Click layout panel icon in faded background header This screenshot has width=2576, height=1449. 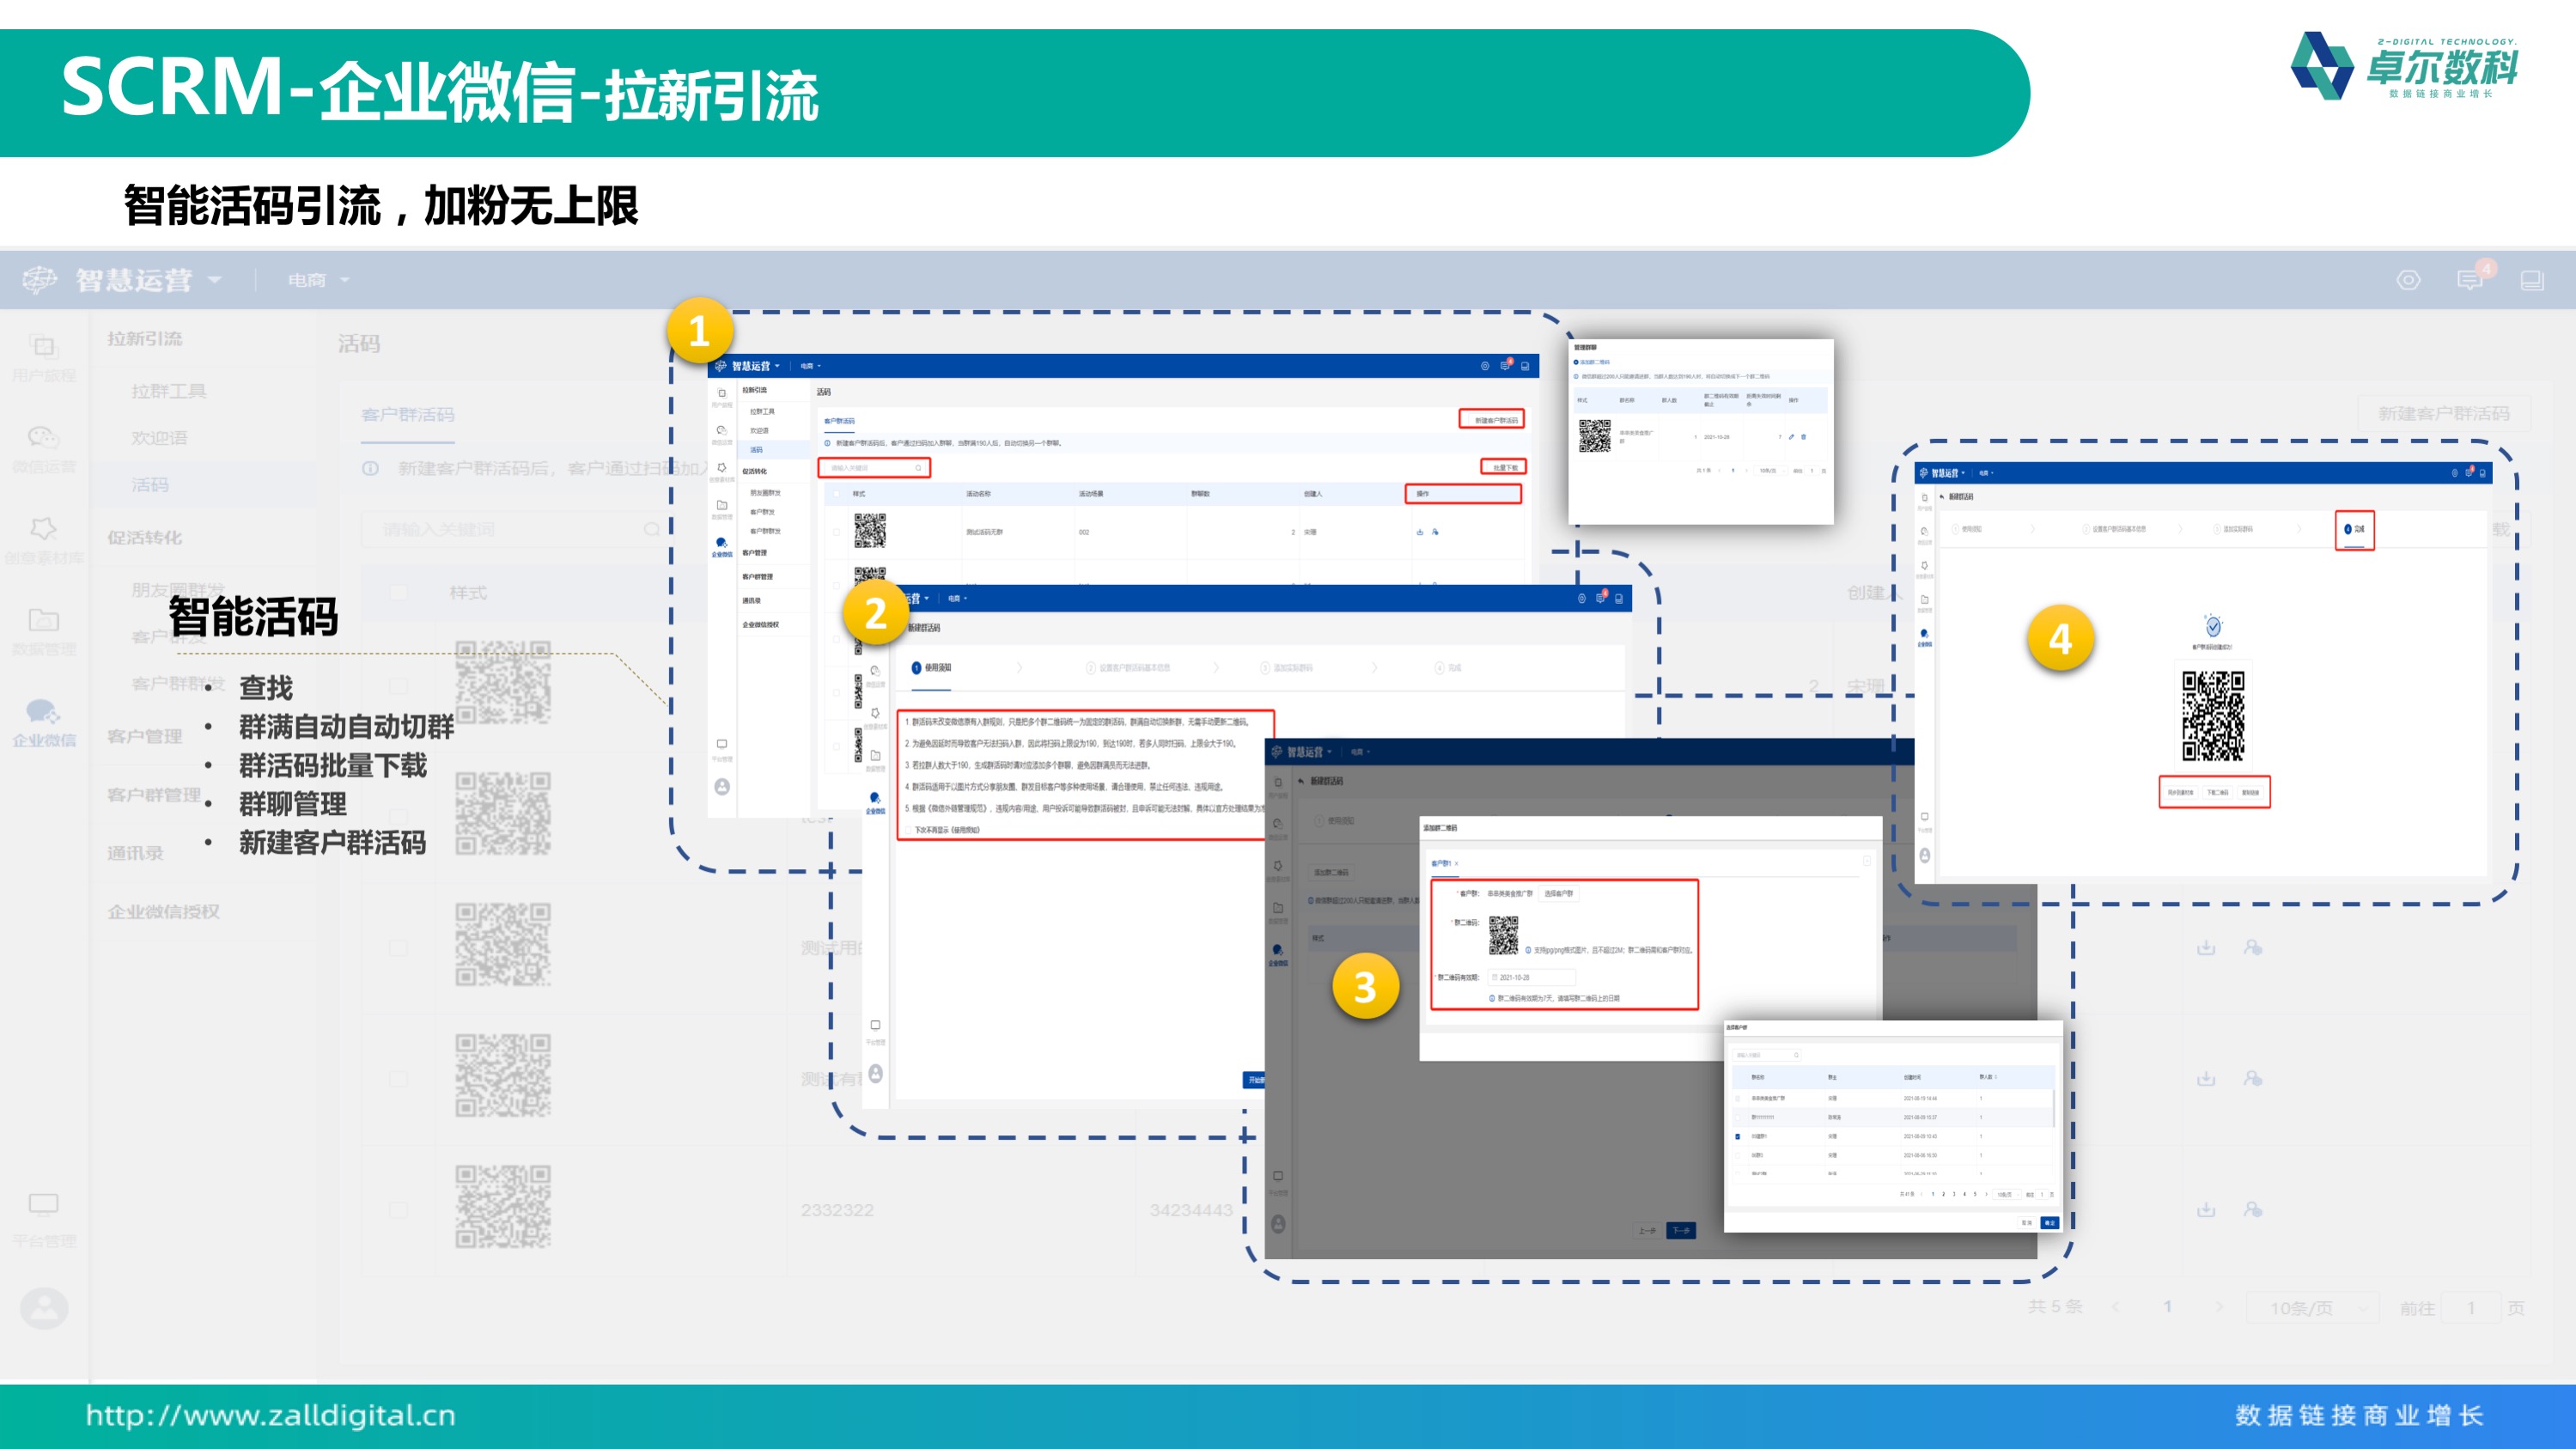coord(2531,280)
